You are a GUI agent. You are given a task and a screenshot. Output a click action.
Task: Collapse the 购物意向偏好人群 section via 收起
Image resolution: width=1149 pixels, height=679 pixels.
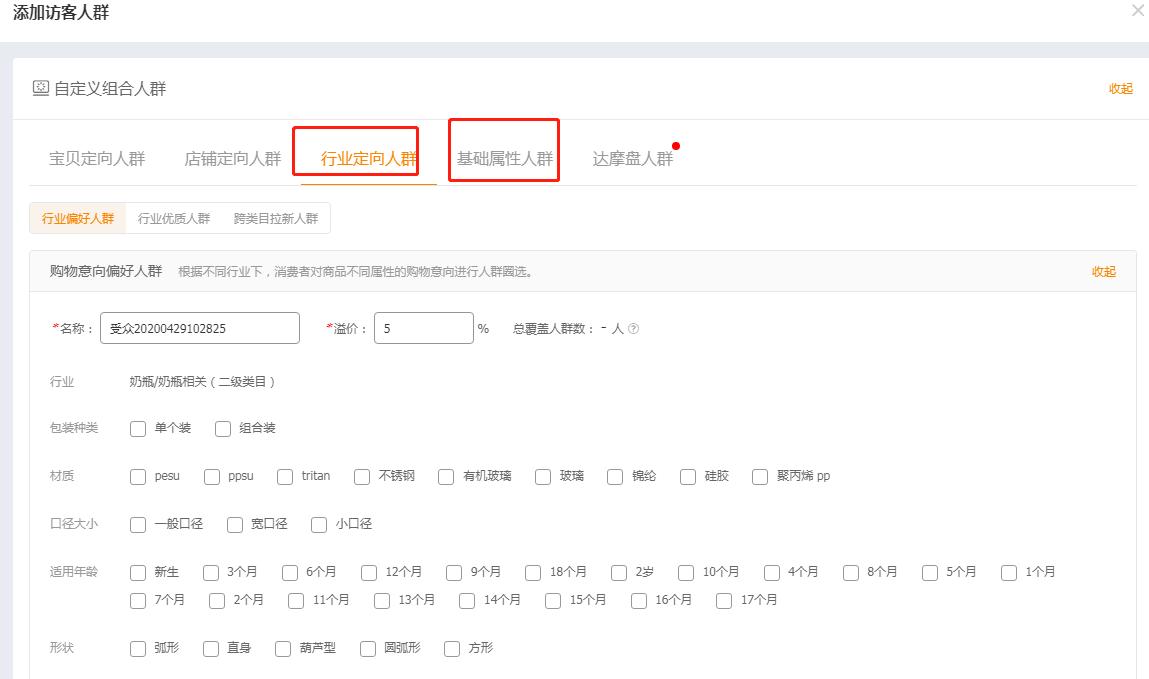pyautogui.click(x=1102, y=270)
